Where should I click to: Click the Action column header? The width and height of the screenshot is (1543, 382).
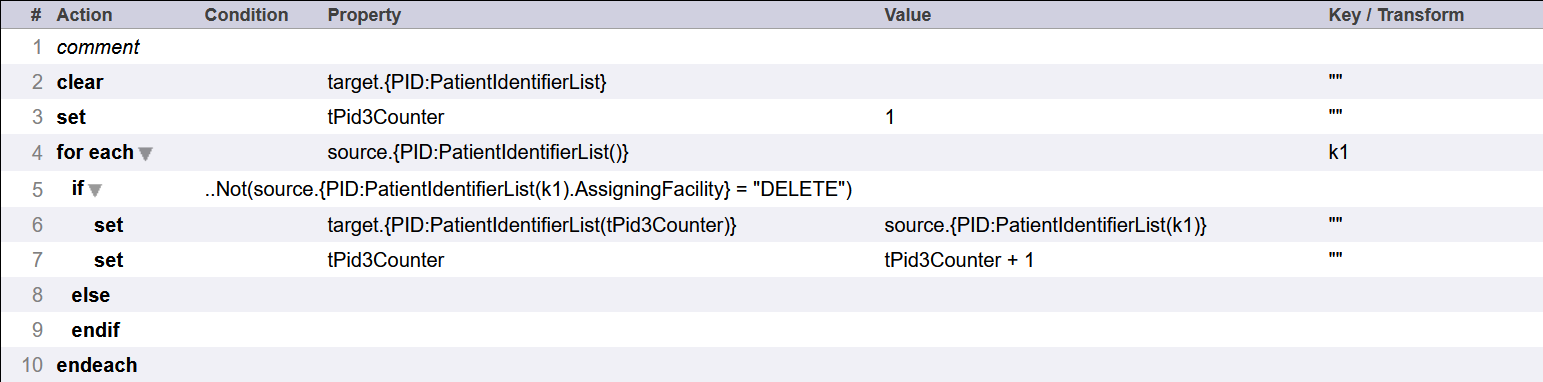click(x=85, y=15)
